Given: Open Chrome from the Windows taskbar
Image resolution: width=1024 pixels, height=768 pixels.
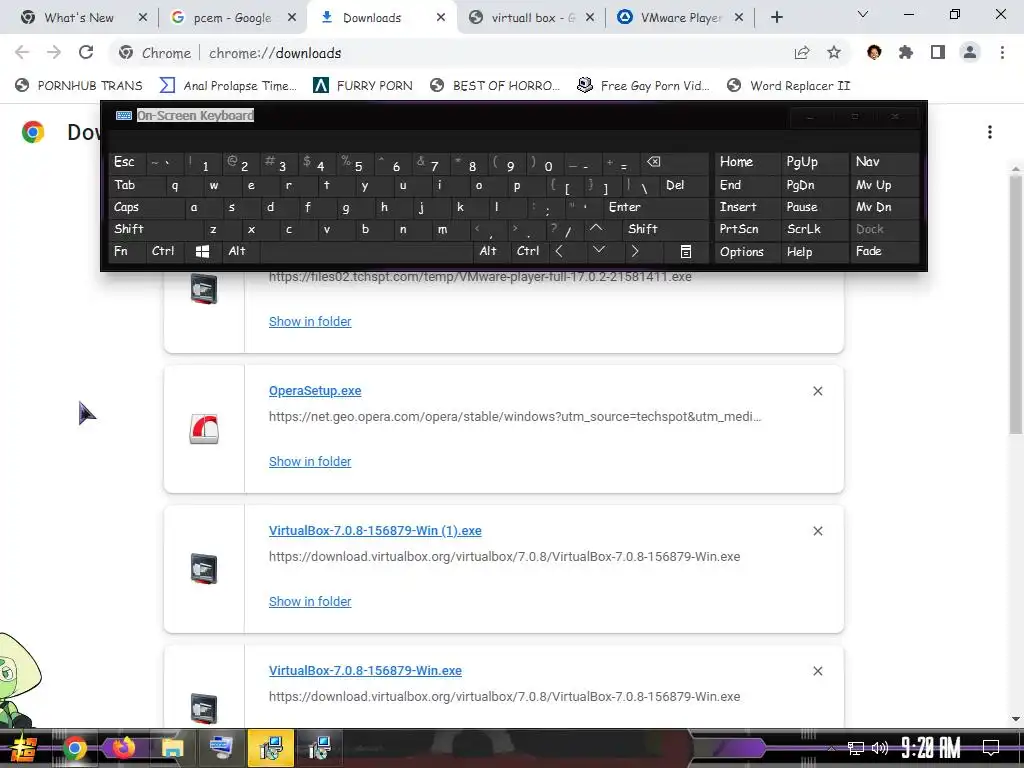Looking at the screenshot, I should pyautogui.click(x=75, y=748).
